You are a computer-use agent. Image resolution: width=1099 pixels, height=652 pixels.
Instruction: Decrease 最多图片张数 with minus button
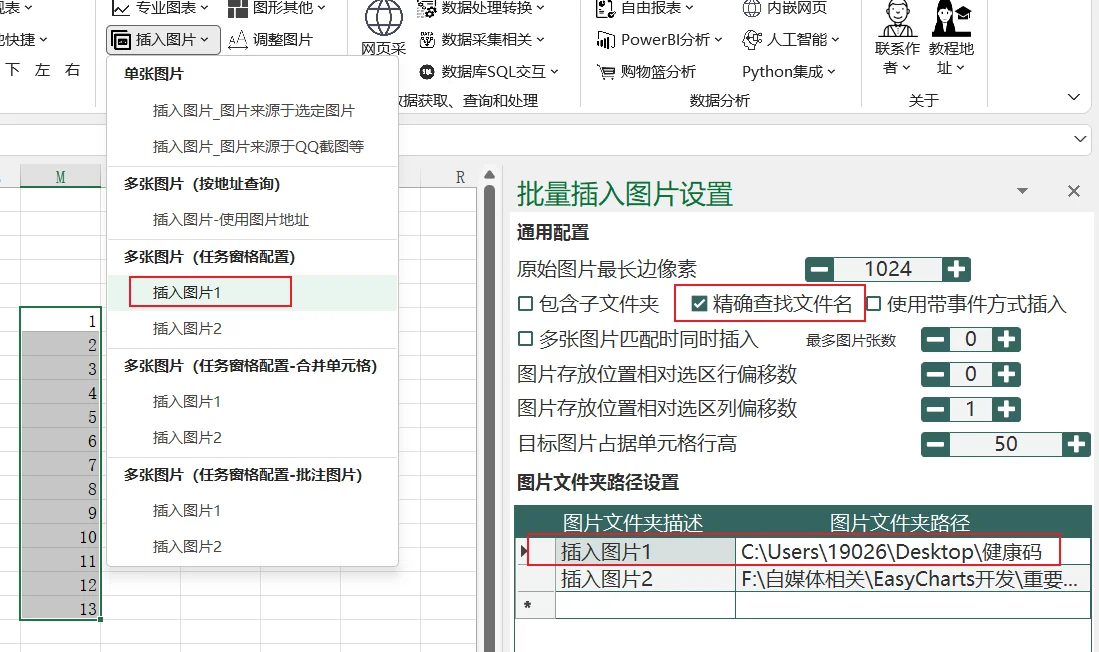tap(936, 339)
